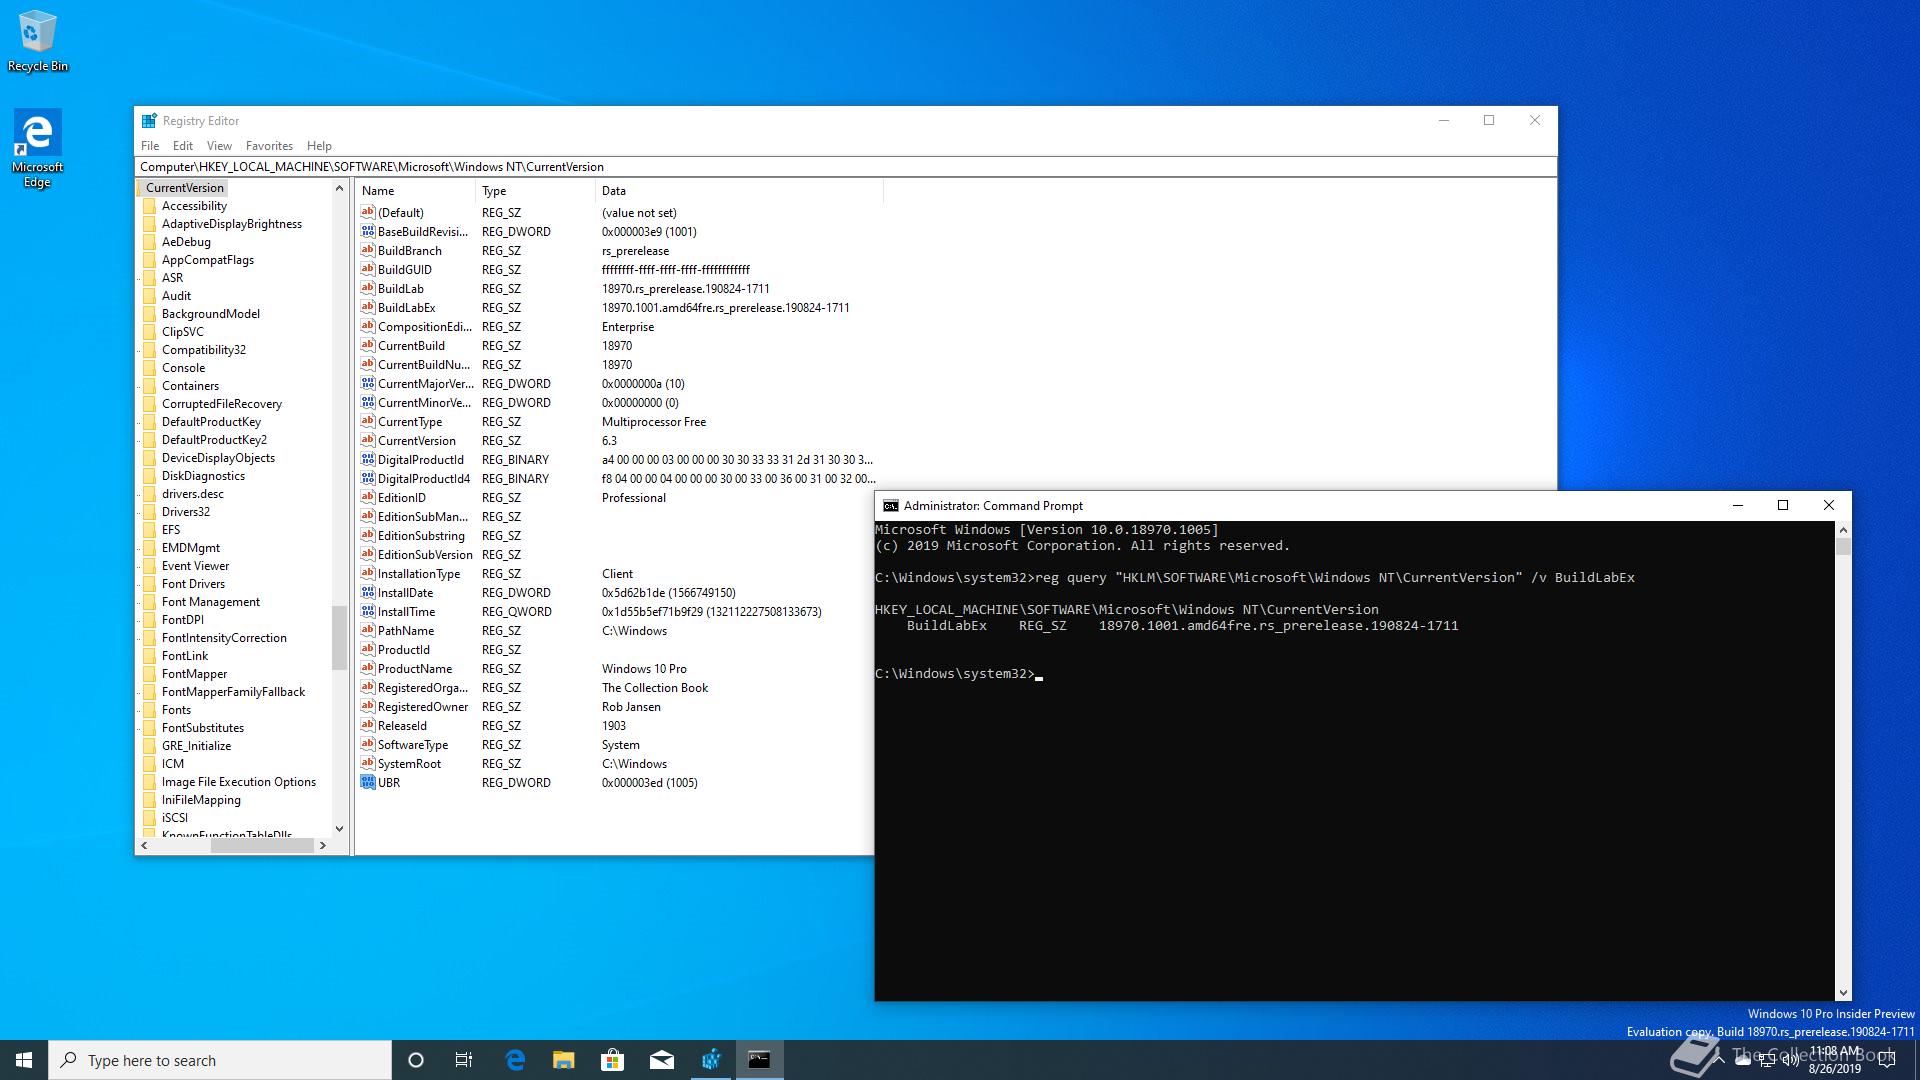This screenshot has width=1920, height=1080.
Task: Open the File menu in Registry Editor
Action: click(x=150, y=146)
